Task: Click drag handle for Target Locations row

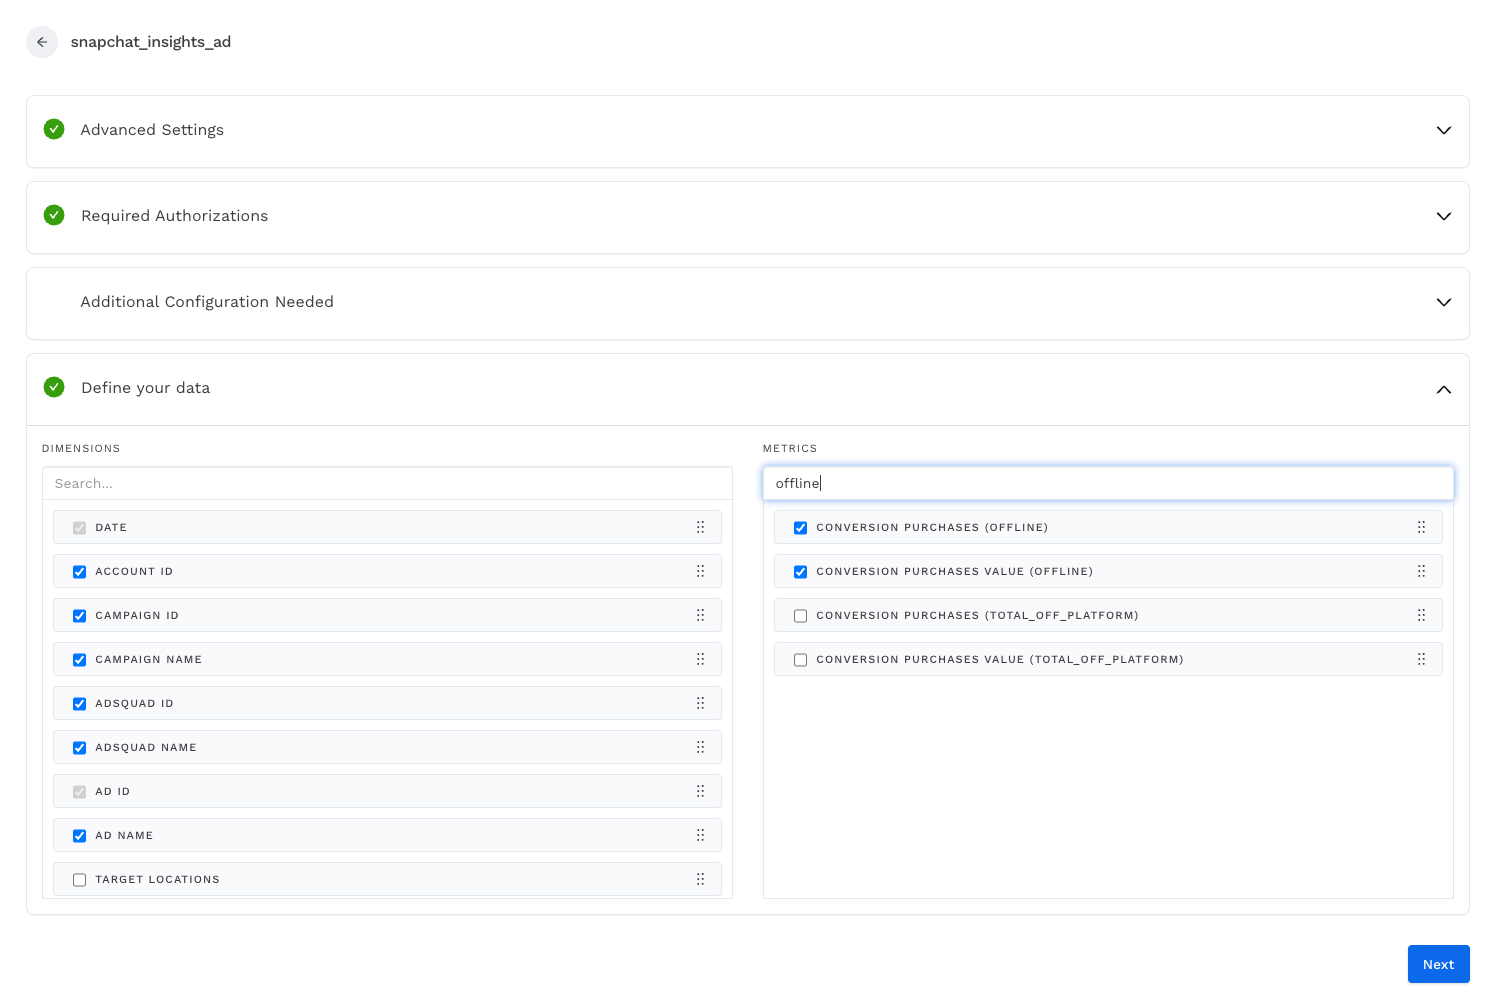Action: click(700, 879)
